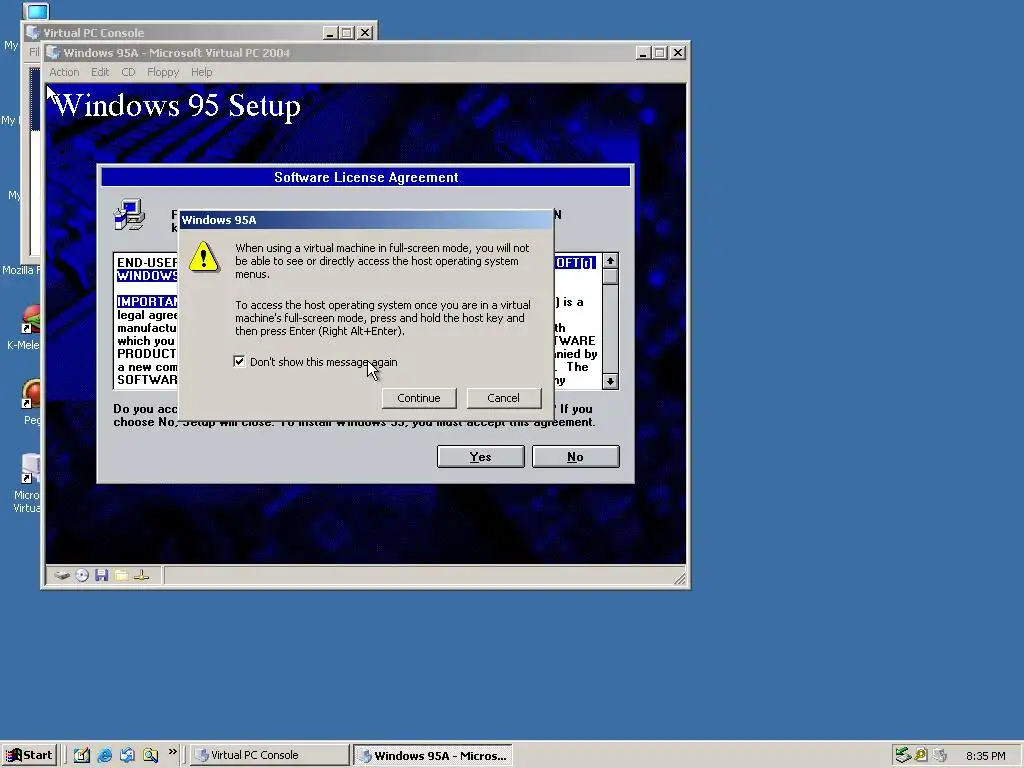This screenshot has width=1024, height=768.
Task: Click the "Software License Agreement" title bar
Action: (366, 177)
